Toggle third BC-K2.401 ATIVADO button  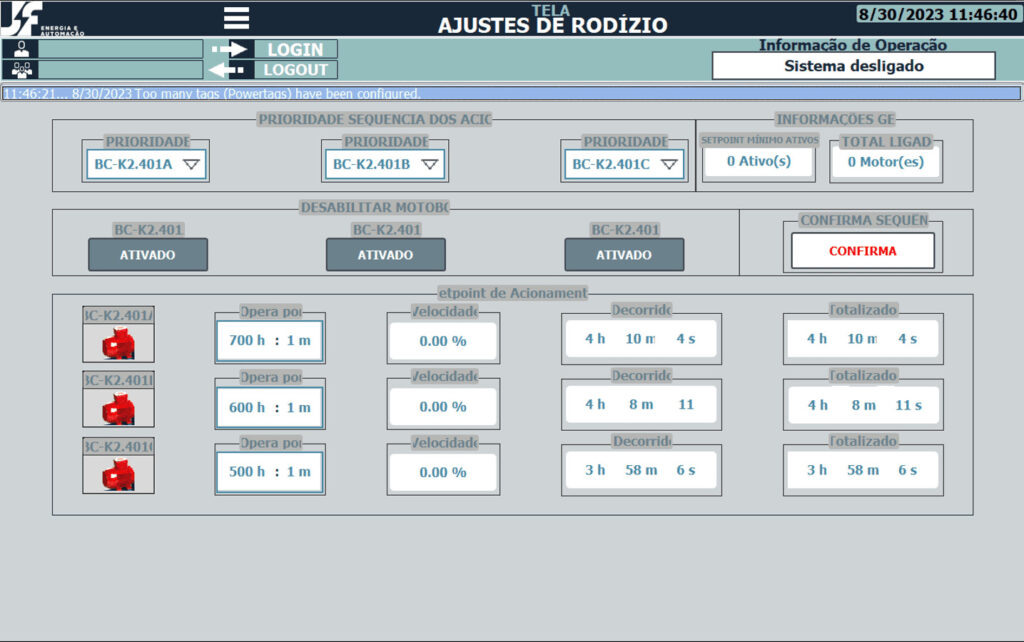pos(624,255)
